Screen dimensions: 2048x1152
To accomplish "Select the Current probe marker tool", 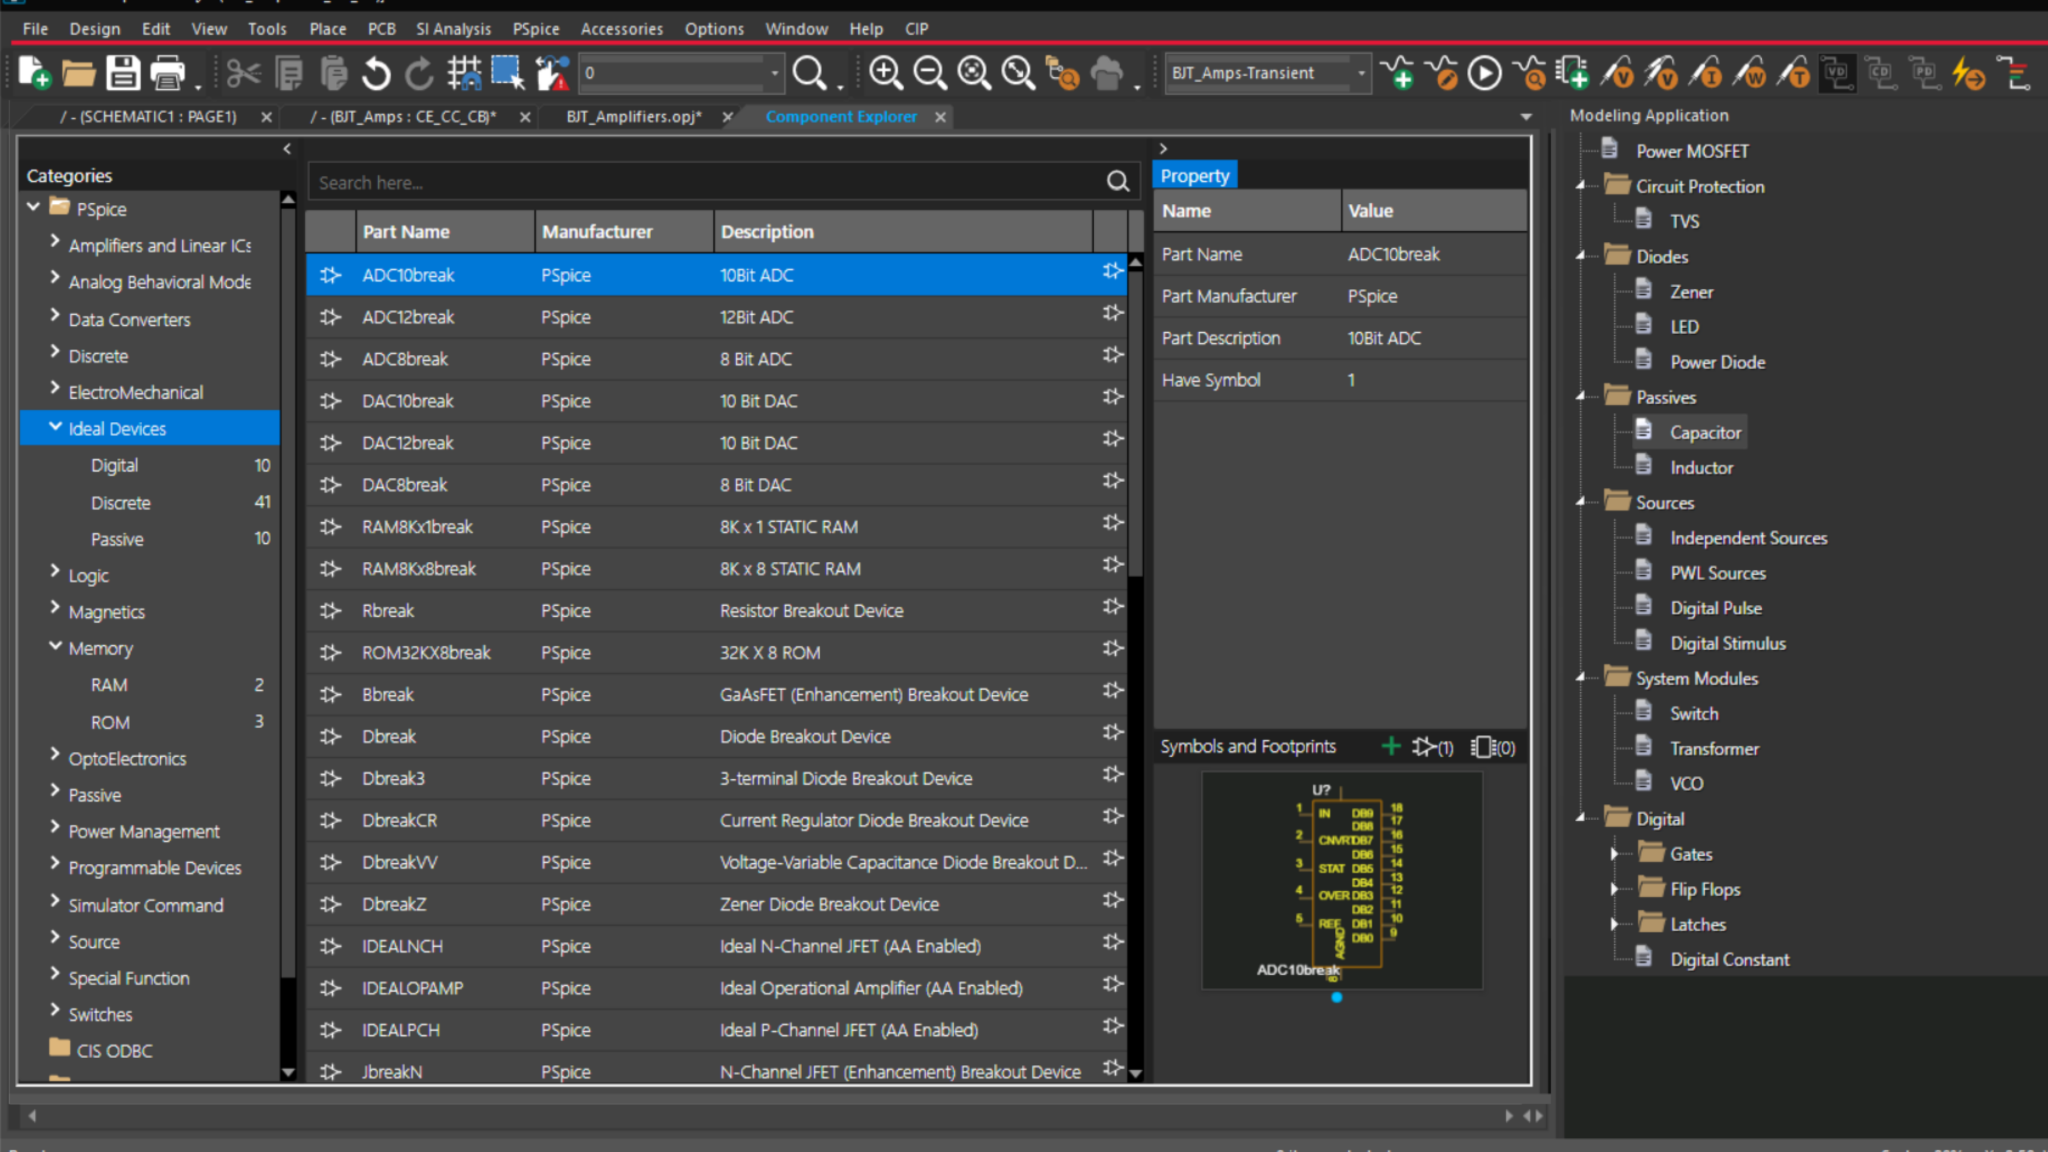I will tap(1707, 73).
